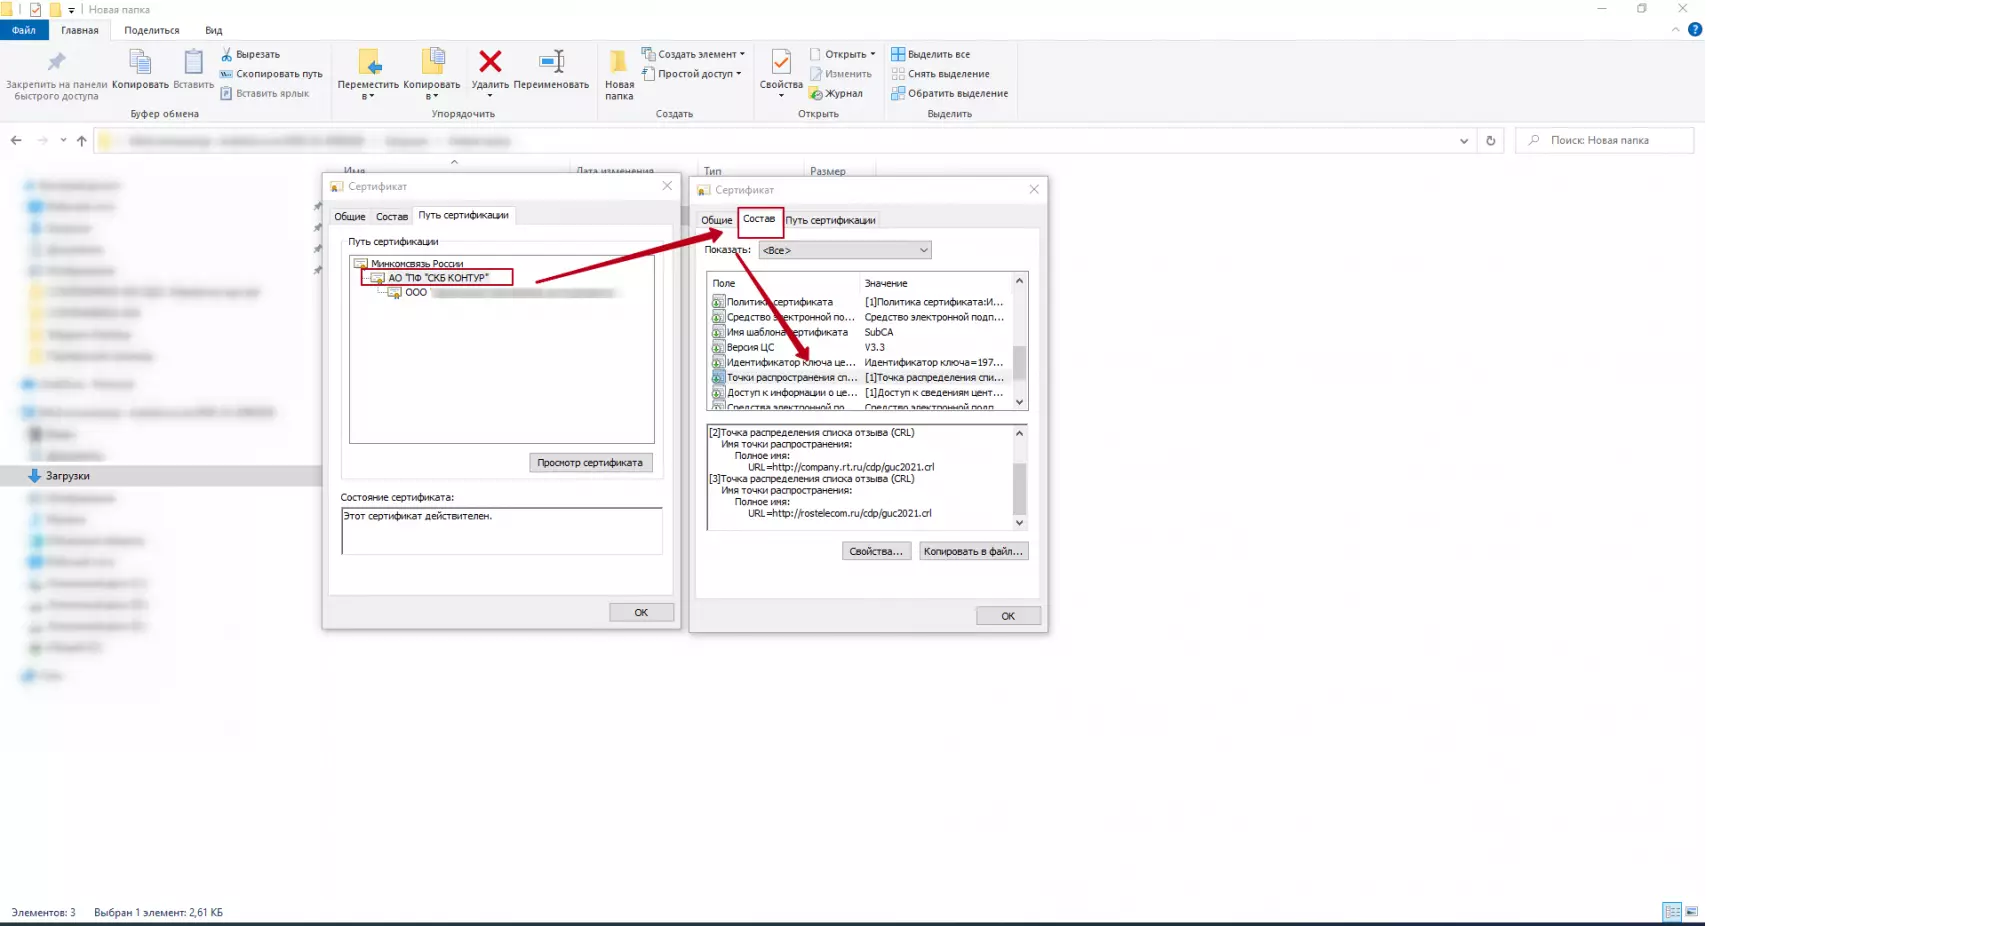The width and height of the screenshot is (2000, 926).
Task: Click the Закрепить на панели быстрого доступа pin icon
Action: click(56, 62)
